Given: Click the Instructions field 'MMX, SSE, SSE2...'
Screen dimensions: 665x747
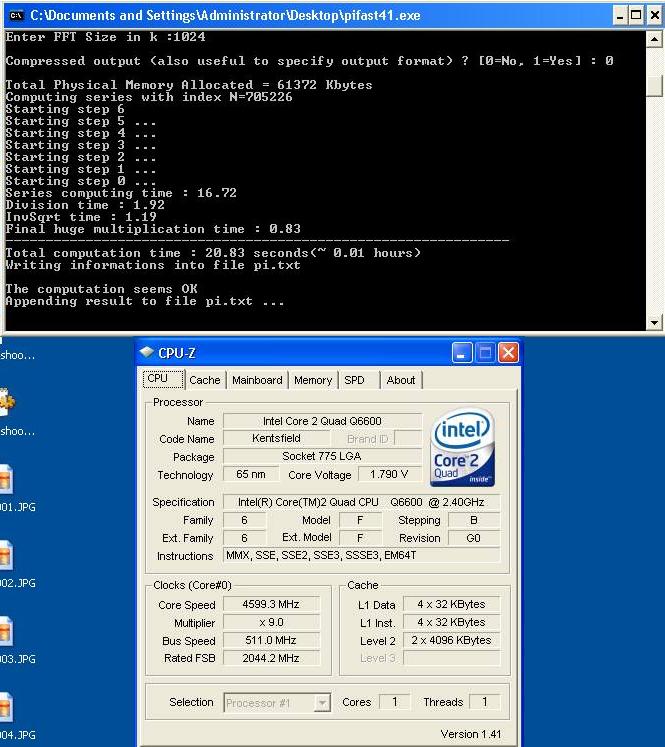Looking at the screenshot, I should click(362, 555).
